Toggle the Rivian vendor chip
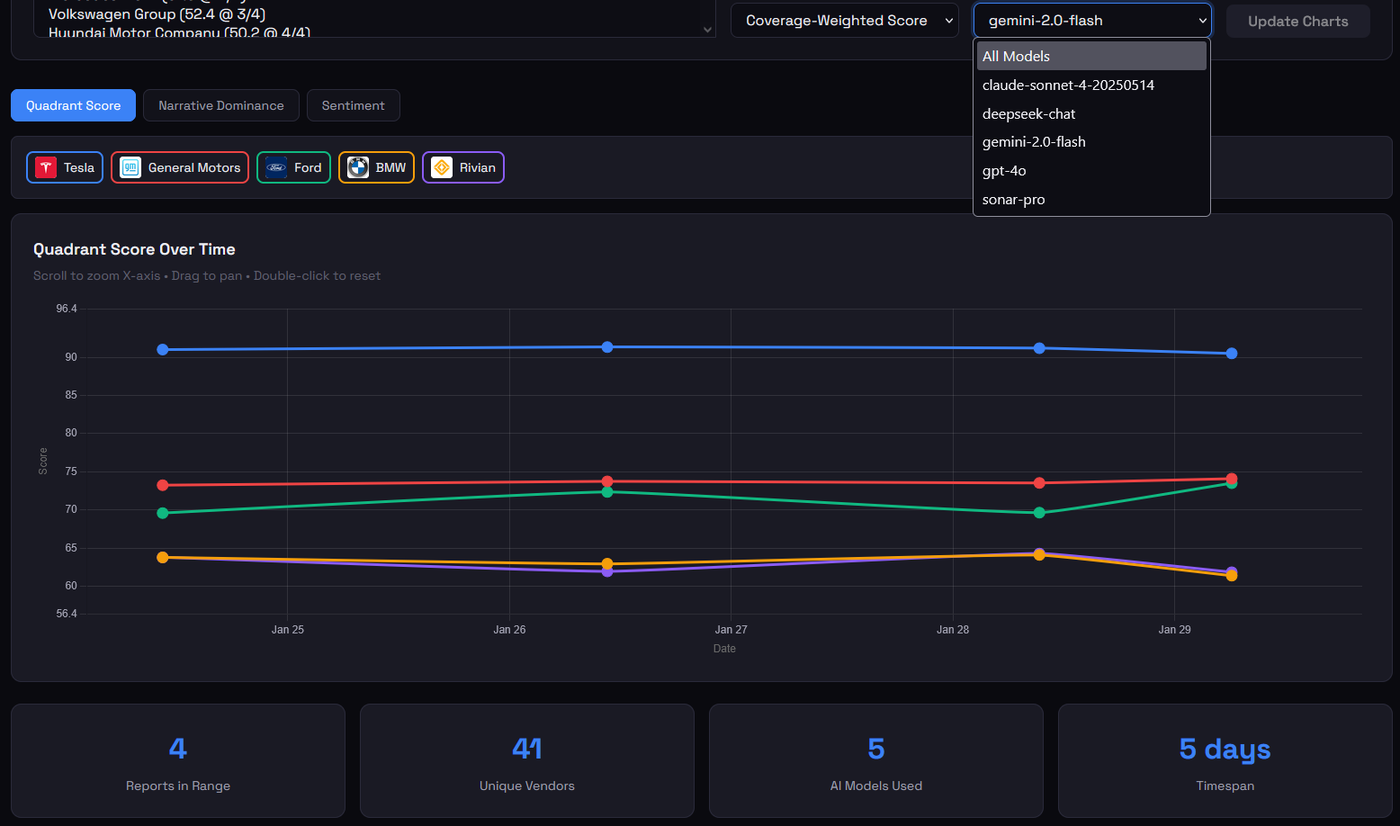 click(x=463, y=168)
